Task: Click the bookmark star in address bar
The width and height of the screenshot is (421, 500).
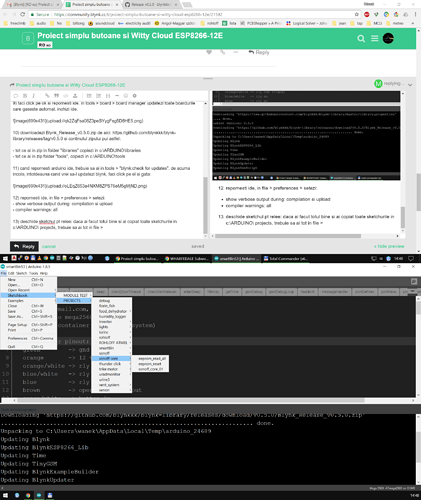Action: 357,14
